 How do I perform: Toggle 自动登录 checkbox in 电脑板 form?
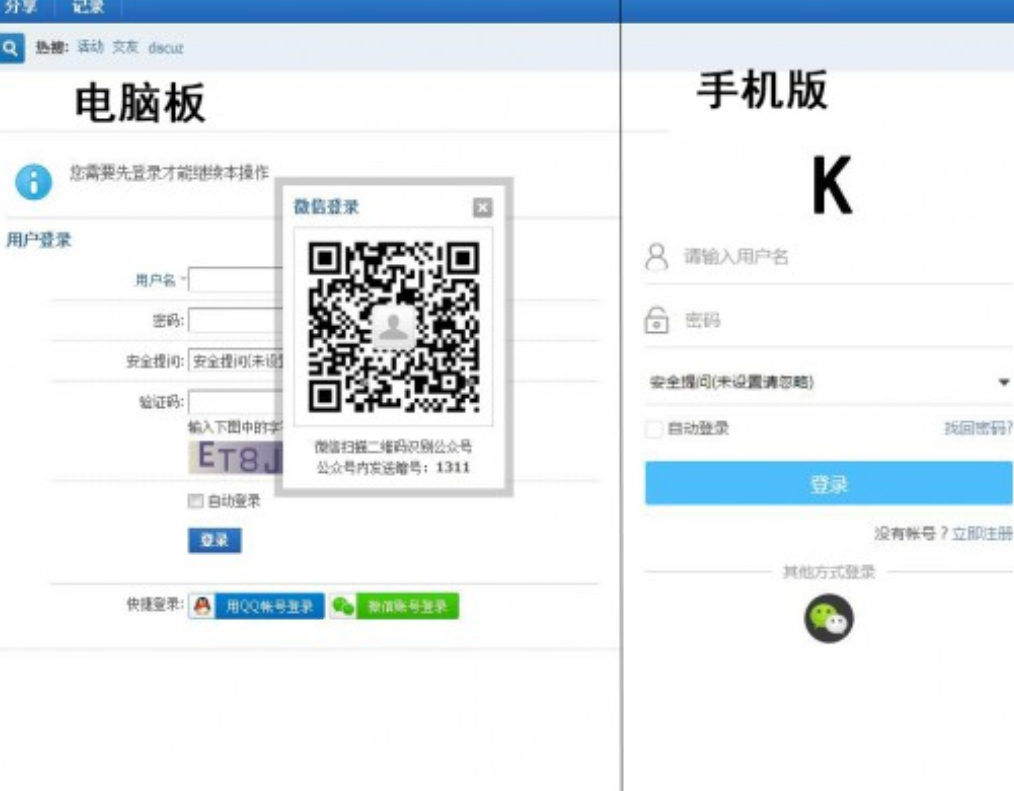click(x=195, y=501)
